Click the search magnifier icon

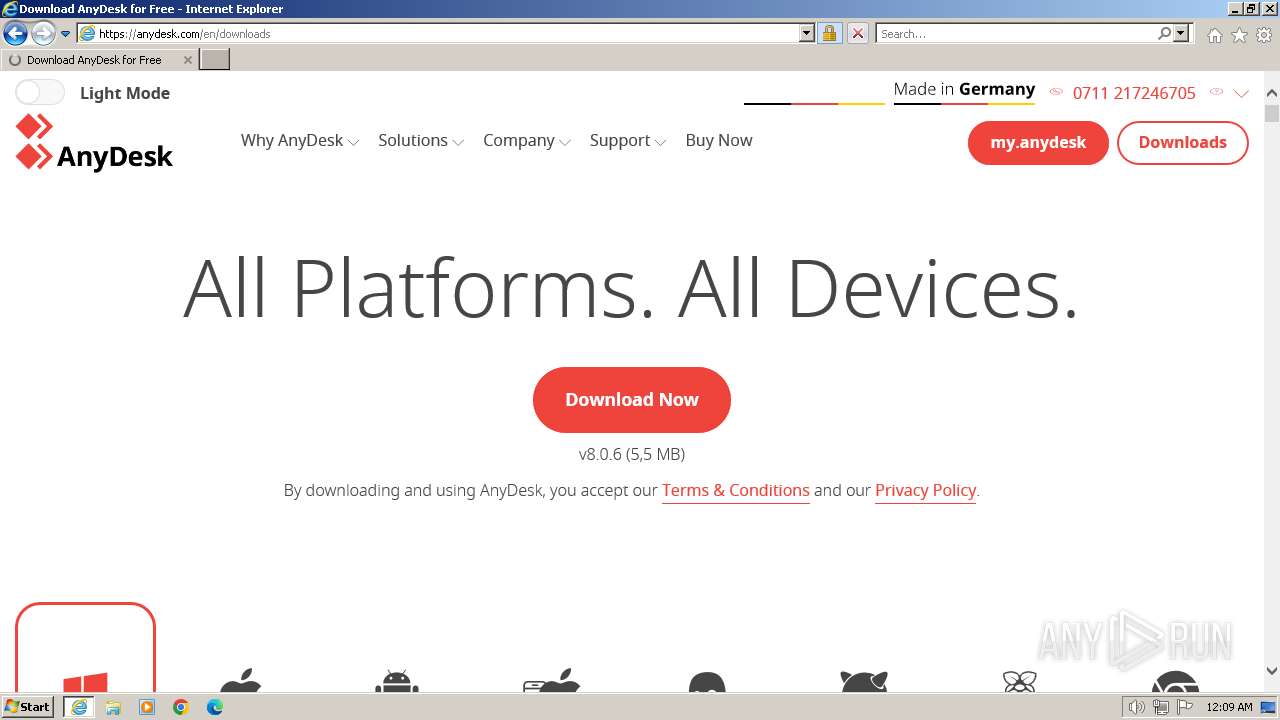pyautogui.click(x=1164, y=34)
